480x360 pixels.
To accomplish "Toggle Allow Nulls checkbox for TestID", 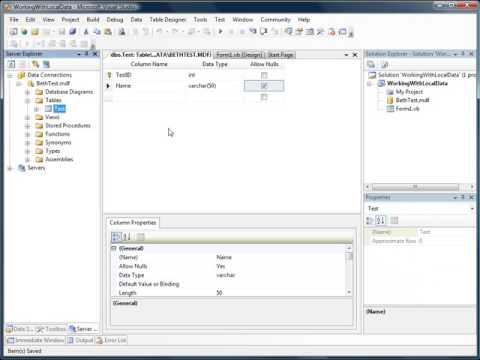I will pyautogui.click(x=264, y=75).
